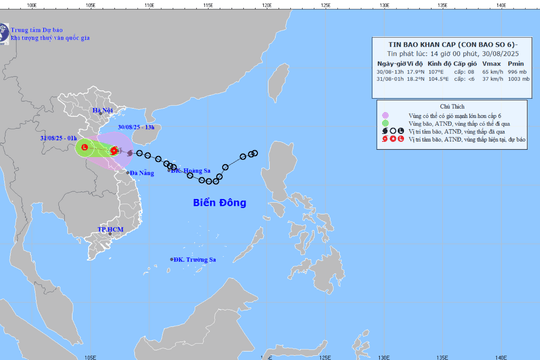The width and height of the screenshot is (540, 360).
Task: Click the 'Ngày-giờ' column header
Action: 391,64
